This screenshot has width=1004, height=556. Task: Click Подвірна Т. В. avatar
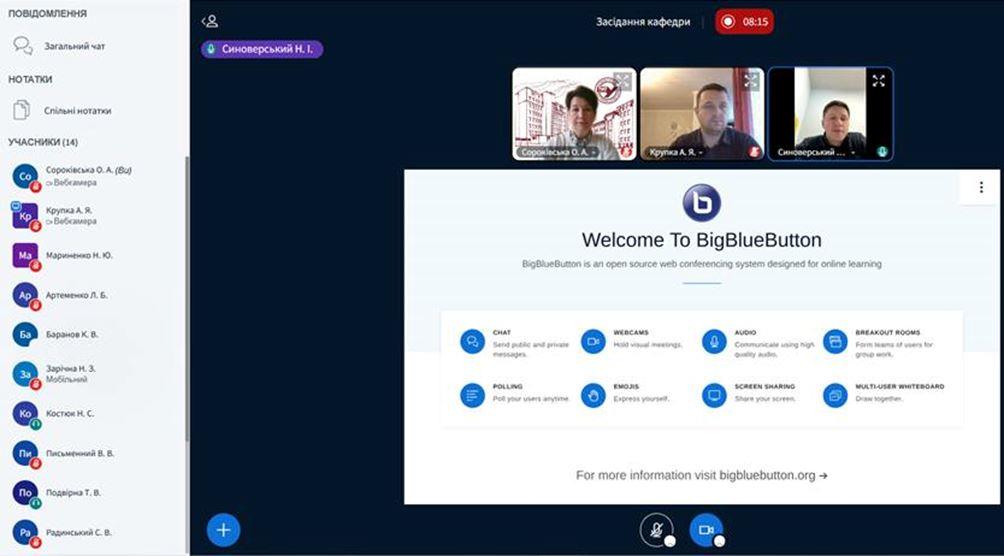pos(25,493)
